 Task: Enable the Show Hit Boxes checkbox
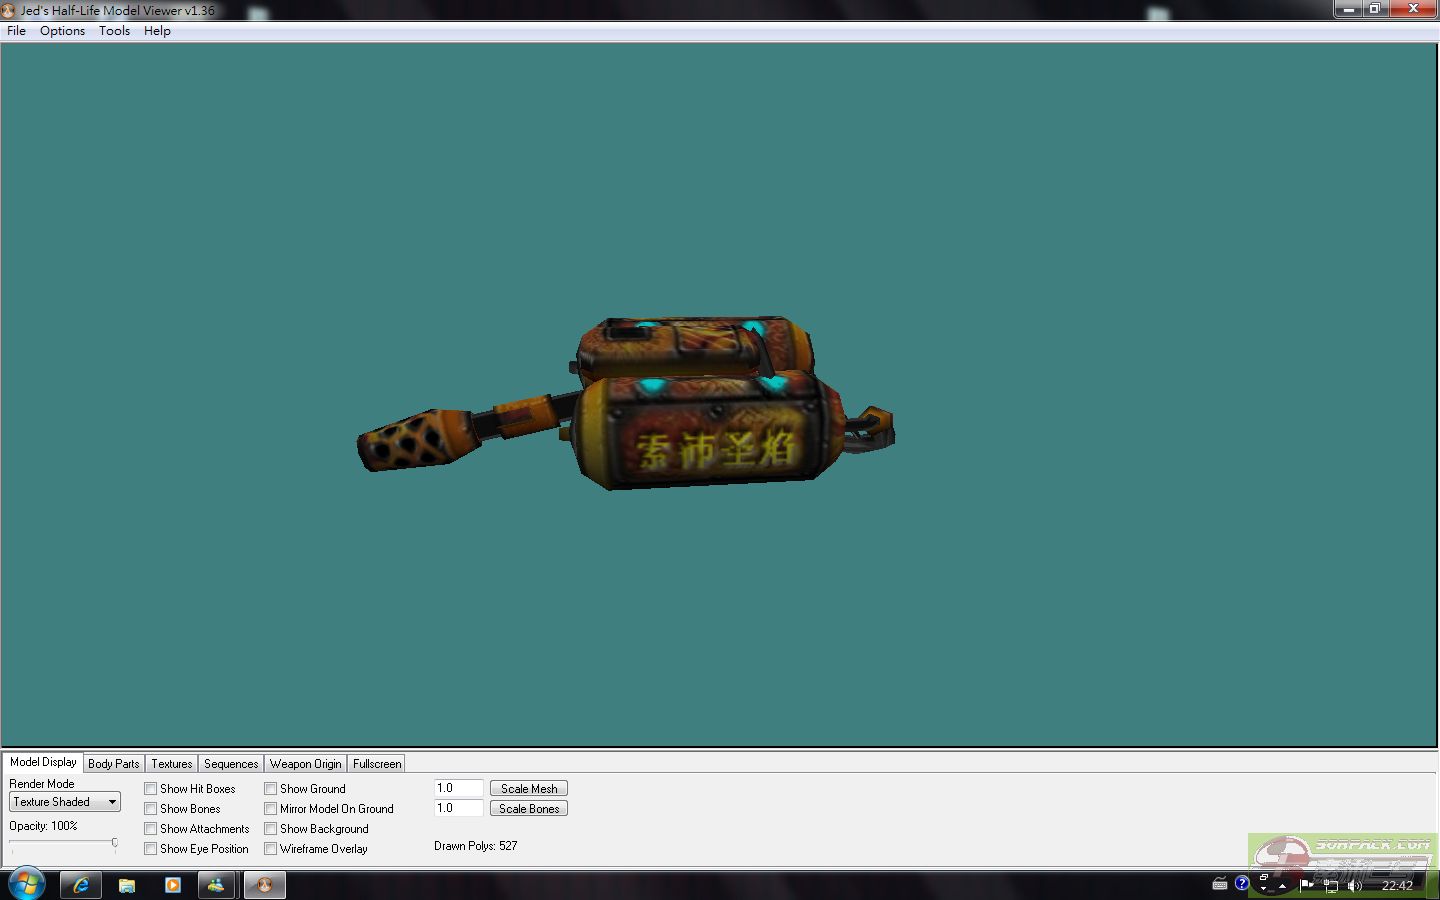(x=151, y=789)
